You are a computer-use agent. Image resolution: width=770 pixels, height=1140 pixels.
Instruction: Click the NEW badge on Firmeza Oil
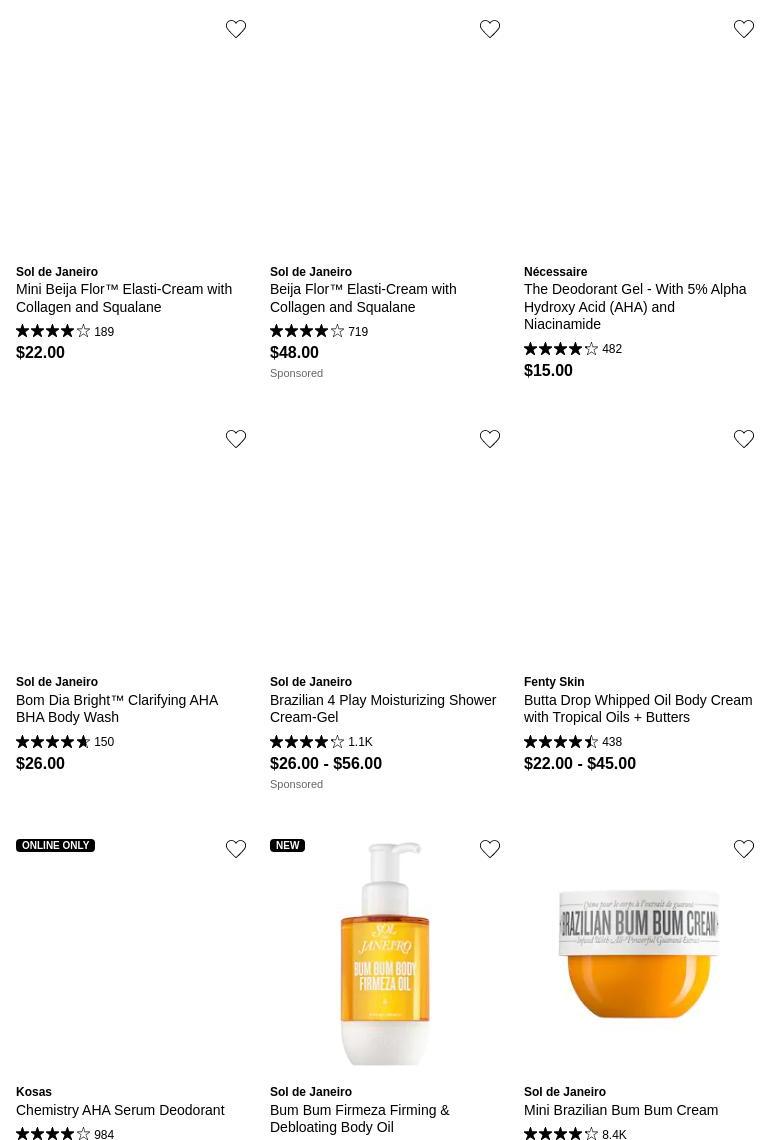tap(287, 845)
